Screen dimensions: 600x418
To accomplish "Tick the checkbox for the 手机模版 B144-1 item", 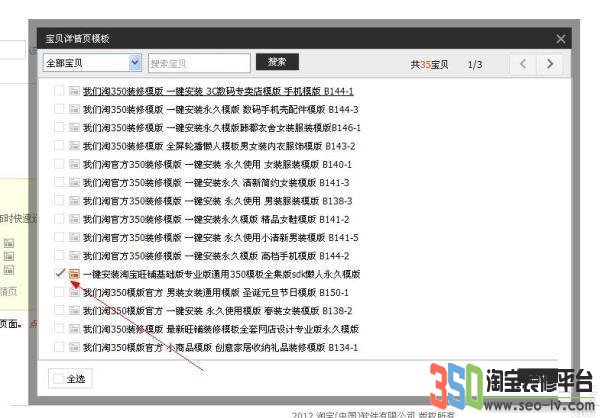I will pyautogui.click(x=59, y=91).
